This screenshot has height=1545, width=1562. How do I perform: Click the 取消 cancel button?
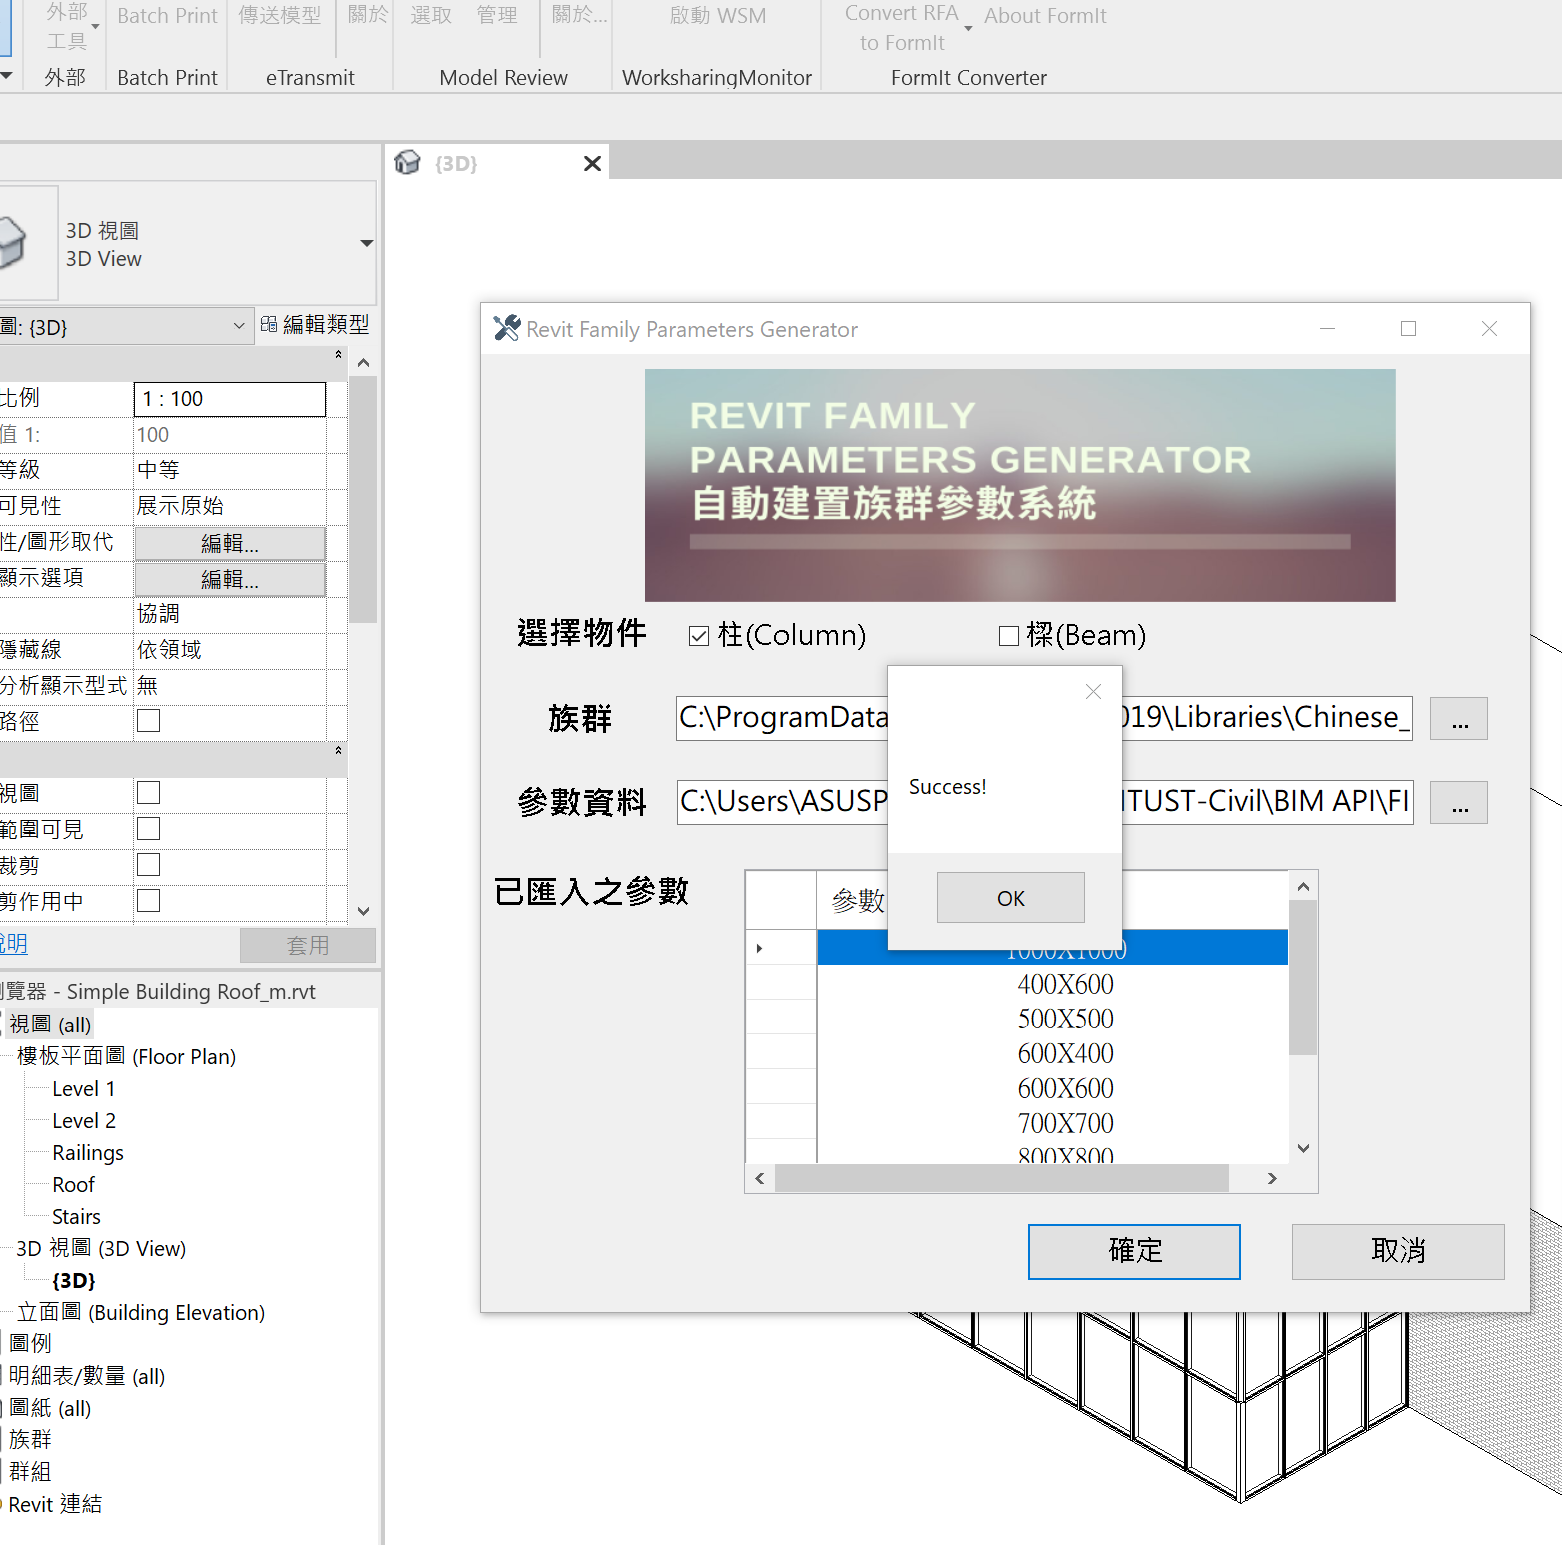pyautogui.click(x=1398, y=1251)
